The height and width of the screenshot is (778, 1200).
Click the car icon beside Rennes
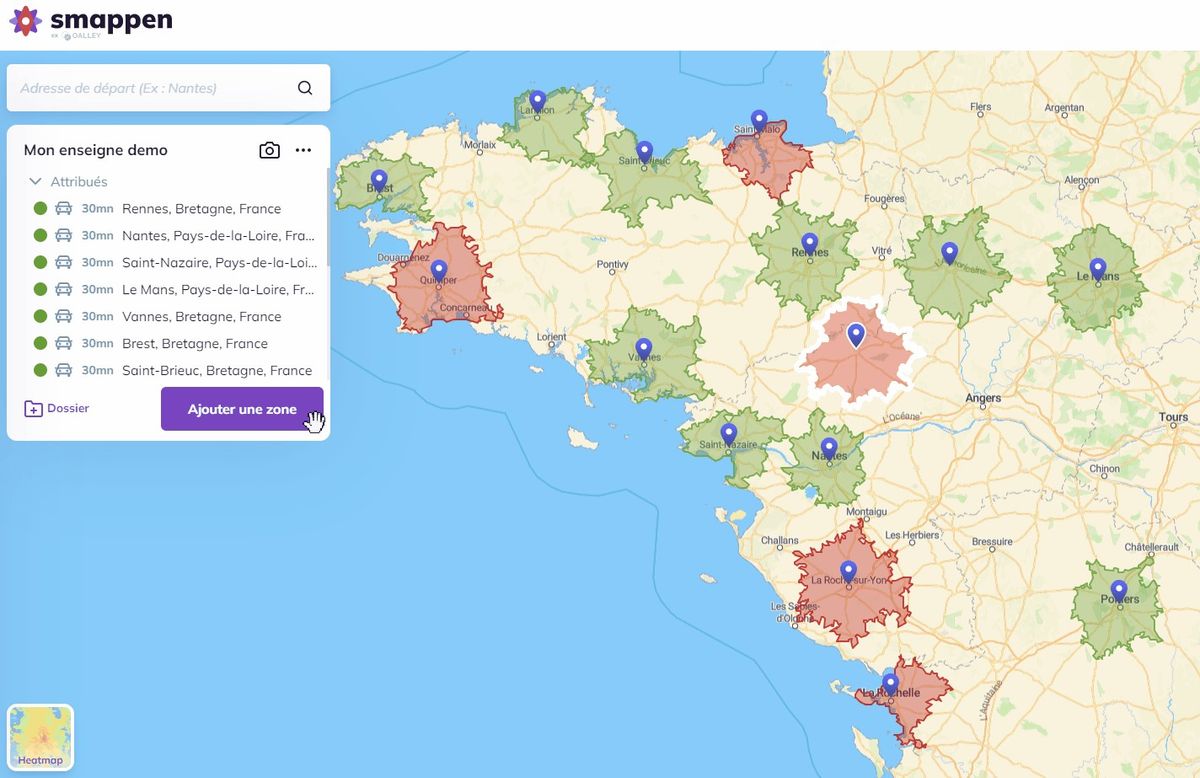(x=64, y=209)
